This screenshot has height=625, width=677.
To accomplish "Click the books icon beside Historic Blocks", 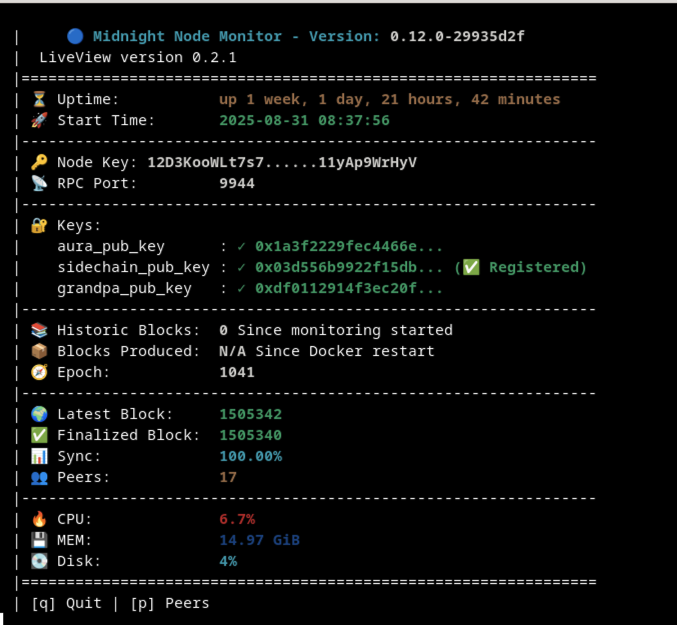I will click(x=39, y=330).
